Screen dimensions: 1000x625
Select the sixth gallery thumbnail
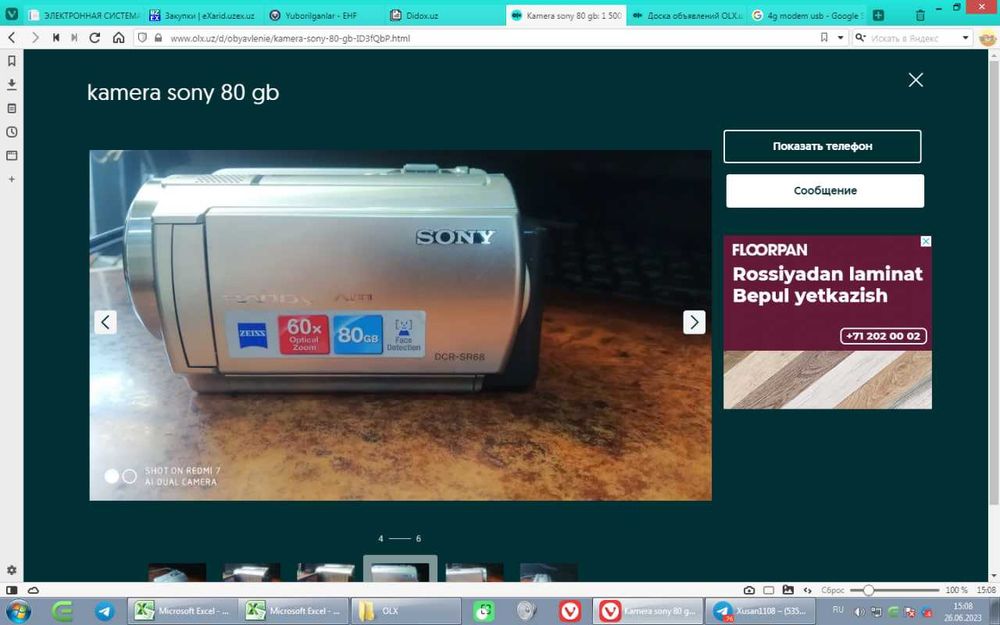coord(548,571)
